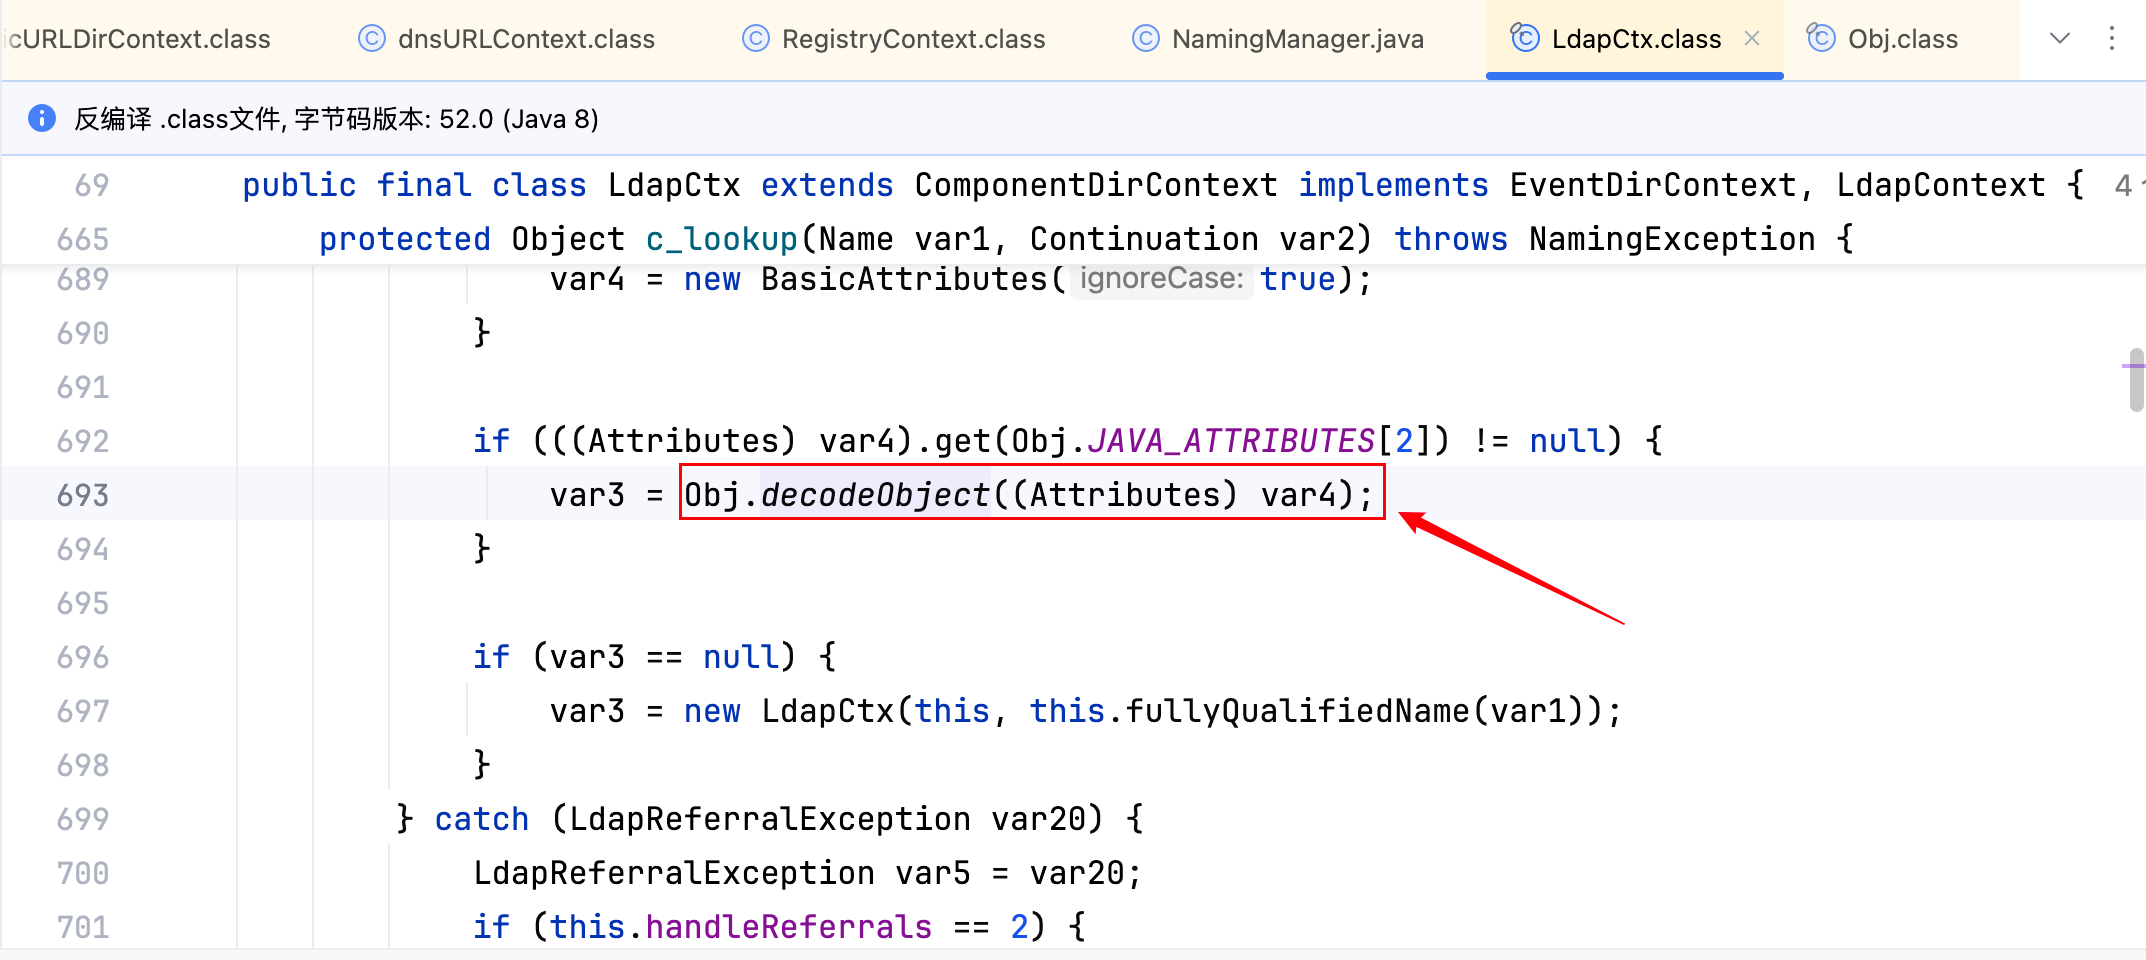Click the handleReferrals field on line 701
Image resolution: width=2146 pixels, height=960 pixels.
click(x=788, y=926)
